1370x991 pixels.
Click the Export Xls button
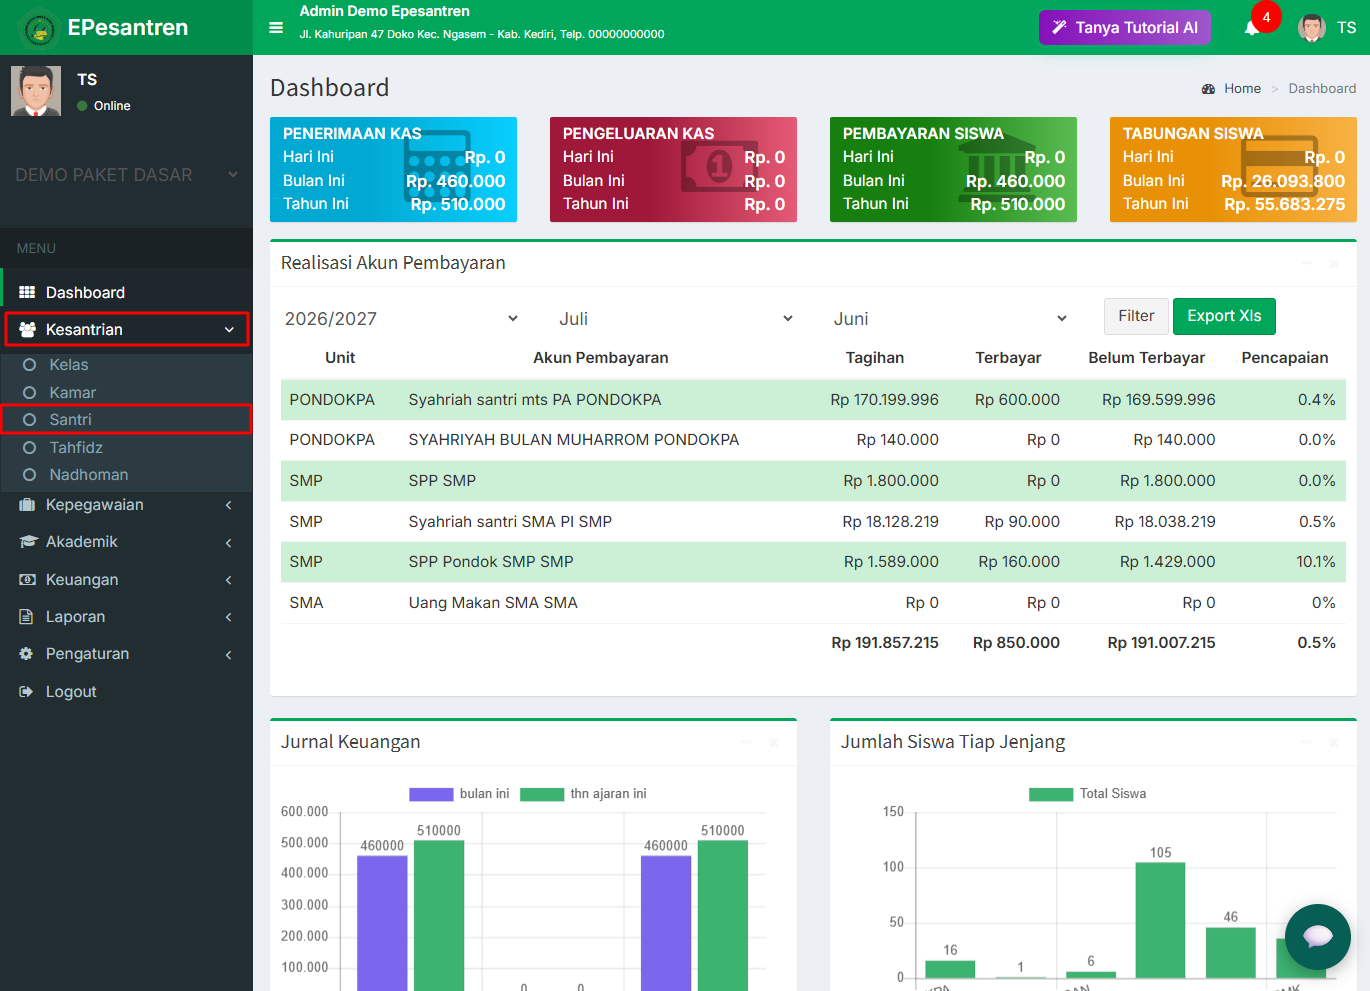pos(1224,316)
